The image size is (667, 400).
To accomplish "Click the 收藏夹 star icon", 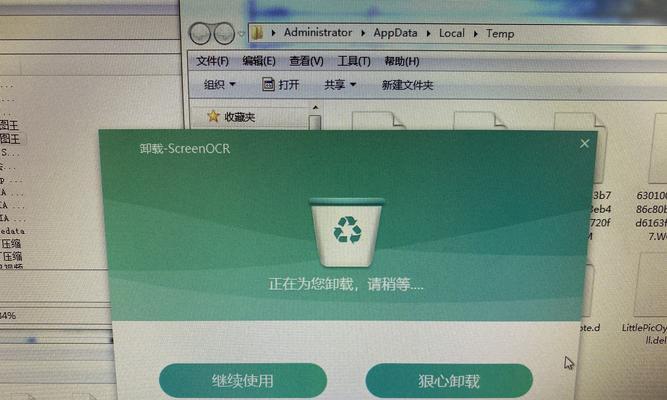I will (213, 116).
